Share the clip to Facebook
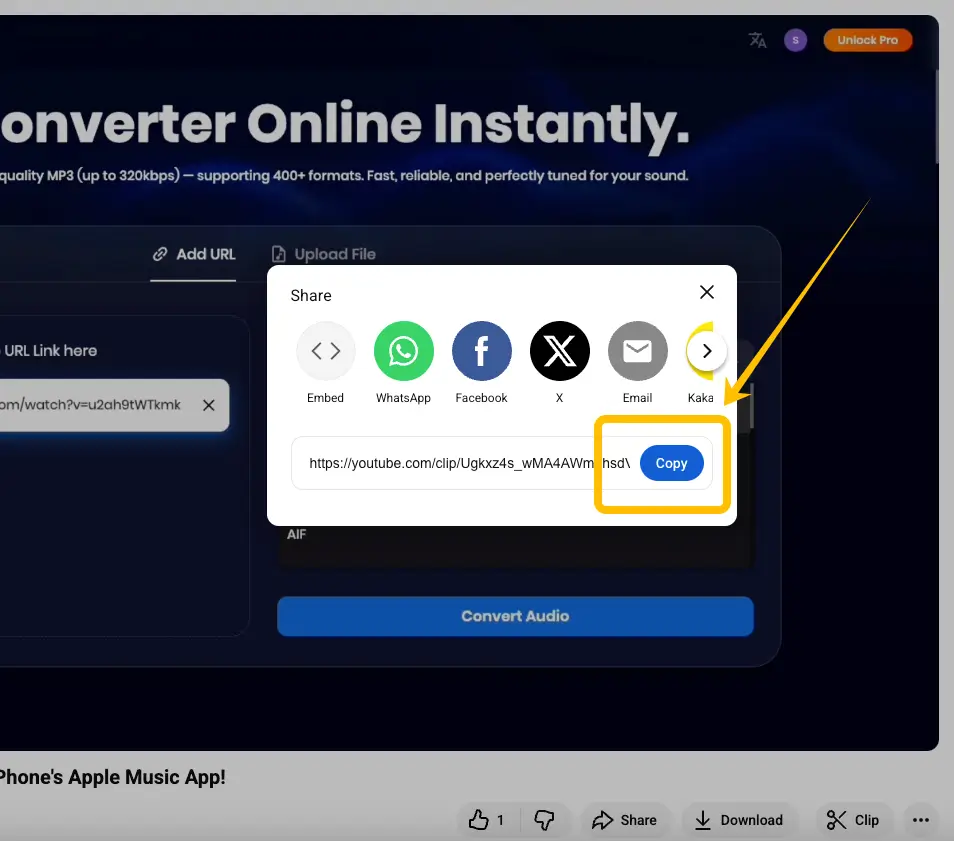This screenshot has height=841, width=954. click(481, 351)
